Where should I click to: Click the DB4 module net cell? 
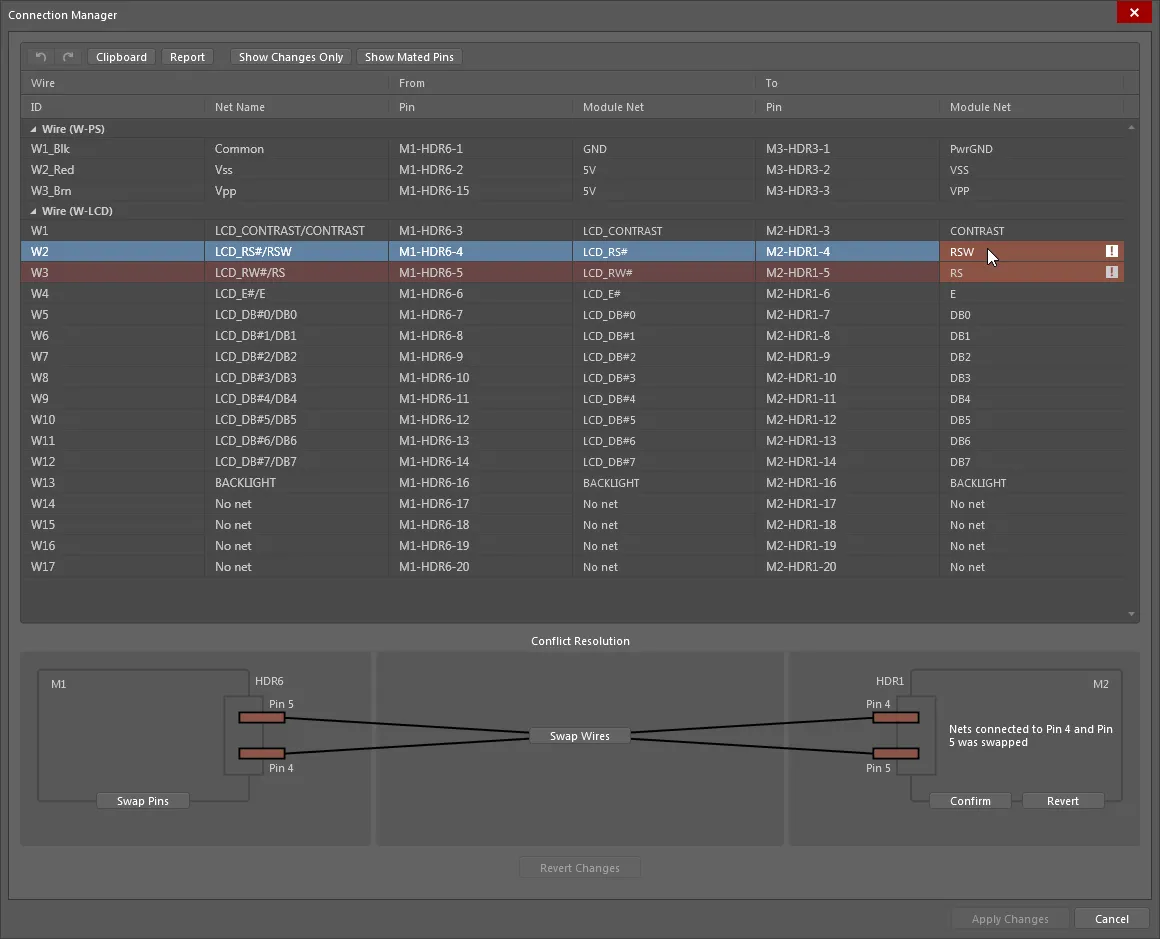[1031, 399]
